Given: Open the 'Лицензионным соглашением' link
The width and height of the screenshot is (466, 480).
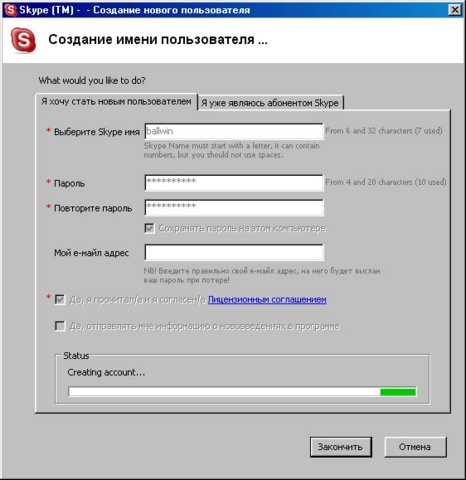Looking at the screenshot, I should pyautogui.click(x=267, y=300).
